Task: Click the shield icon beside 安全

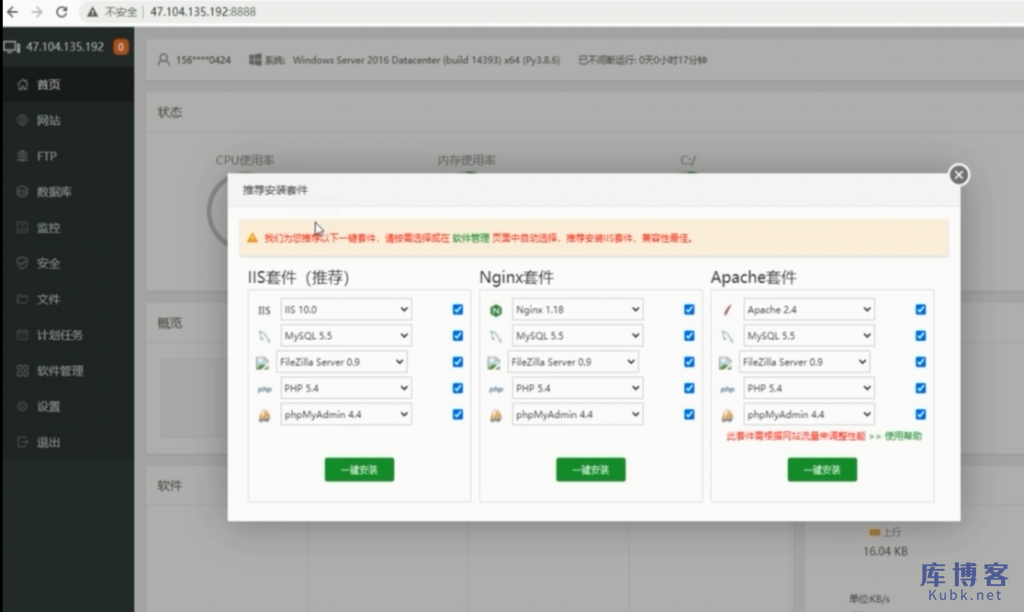Action: (23, 263)
